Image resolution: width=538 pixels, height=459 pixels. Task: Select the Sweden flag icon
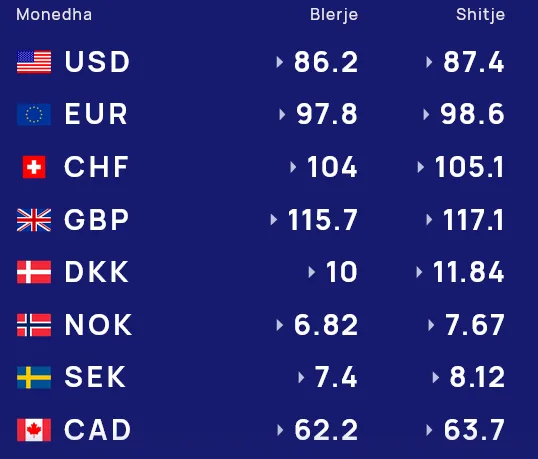34,377
